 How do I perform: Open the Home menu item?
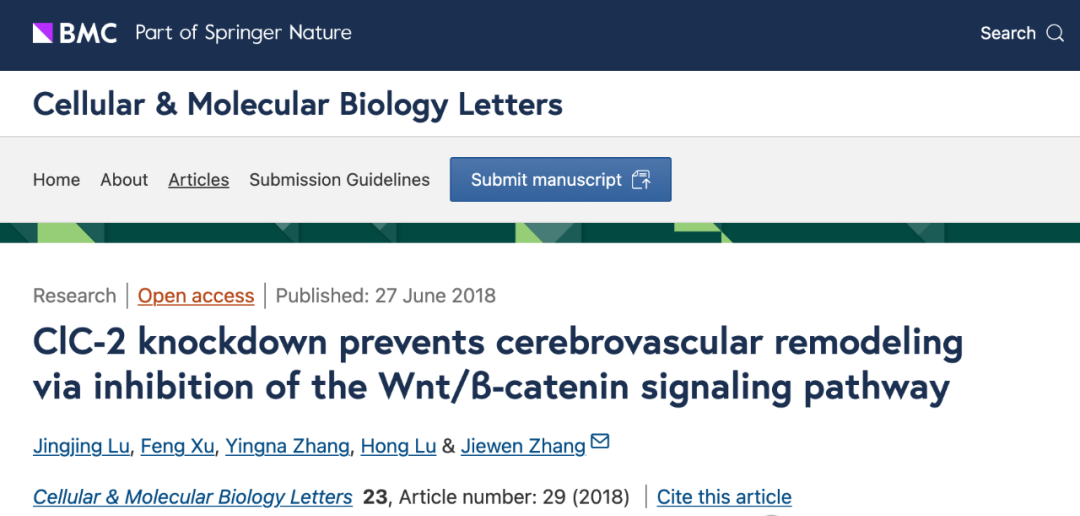click(56, 180)
